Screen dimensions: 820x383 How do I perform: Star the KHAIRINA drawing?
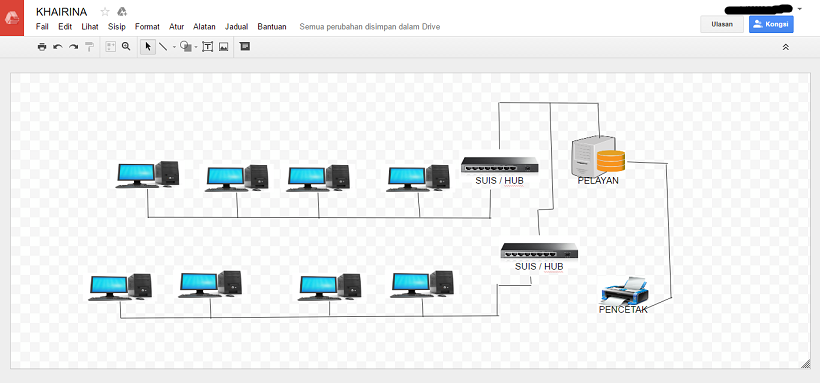(x=105, y=12)
